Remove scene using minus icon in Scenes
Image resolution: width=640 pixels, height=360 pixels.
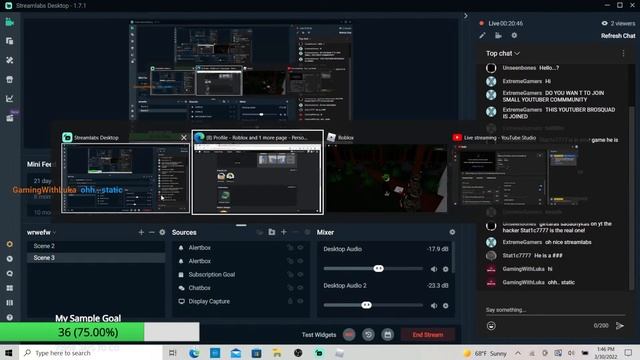(151, 232)
